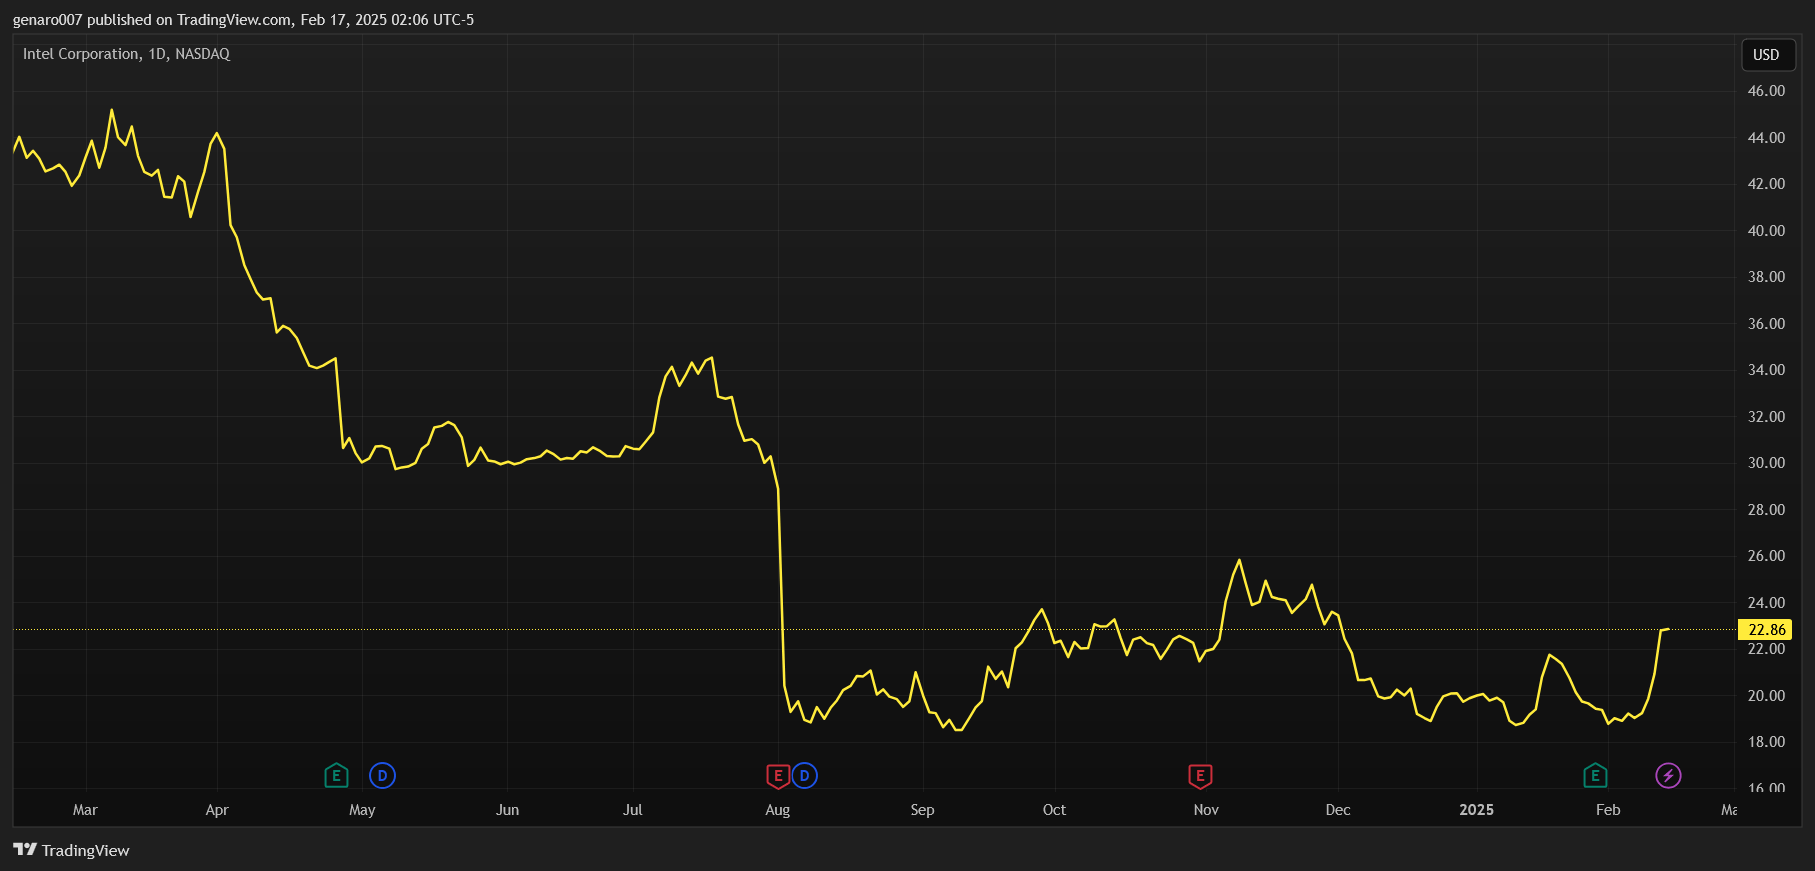Image resolution: width=1815 pixels, height=871 pixels.
Task: Click the 18.00 price axis label
Action: [x=1766, y=742]
